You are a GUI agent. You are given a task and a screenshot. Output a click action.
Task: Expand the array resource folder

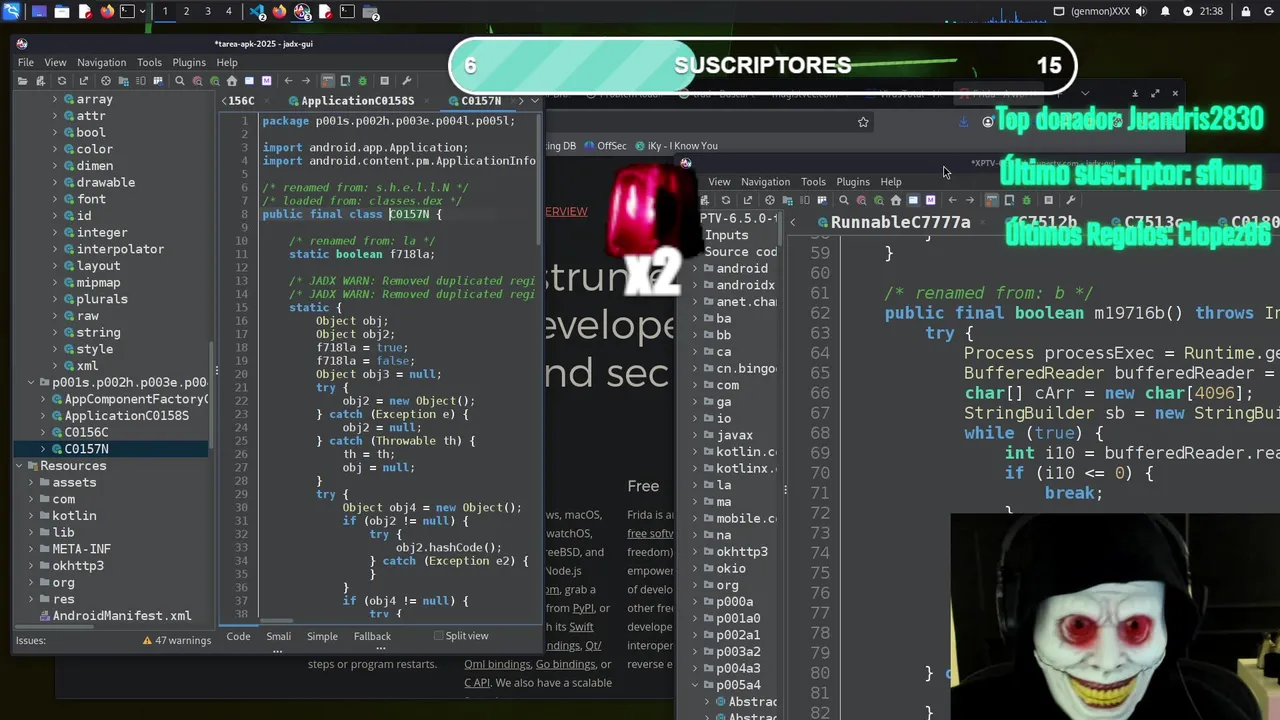(55, 99)
